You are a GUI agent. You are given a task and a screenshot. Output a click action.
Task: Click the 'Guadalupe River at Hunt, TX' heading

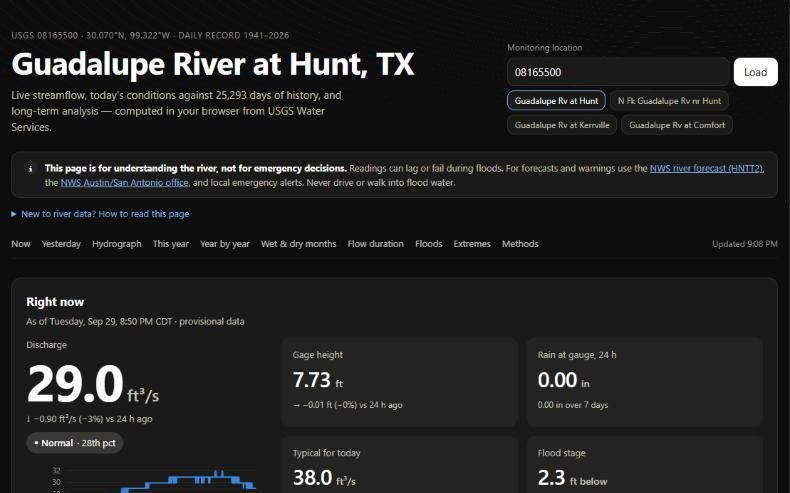[213, 64]
